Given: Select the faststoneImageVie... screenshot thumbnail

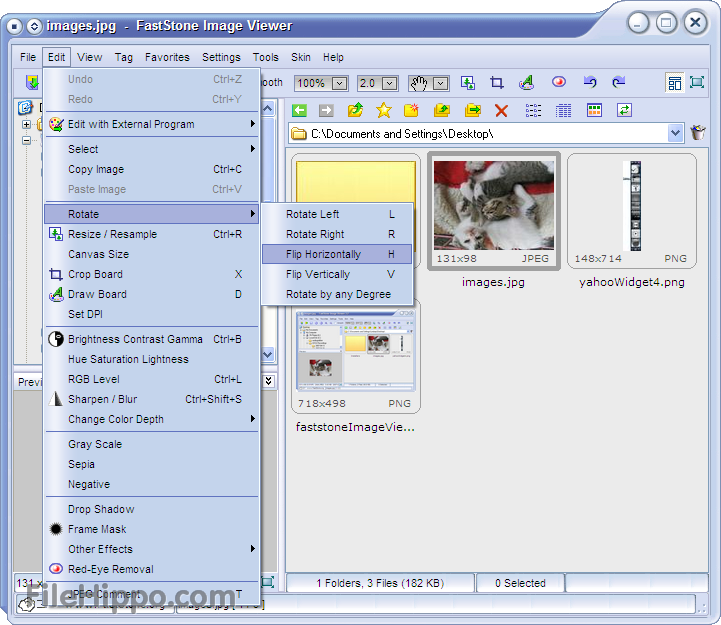Looking at the screenshot, I should point(355,356).
